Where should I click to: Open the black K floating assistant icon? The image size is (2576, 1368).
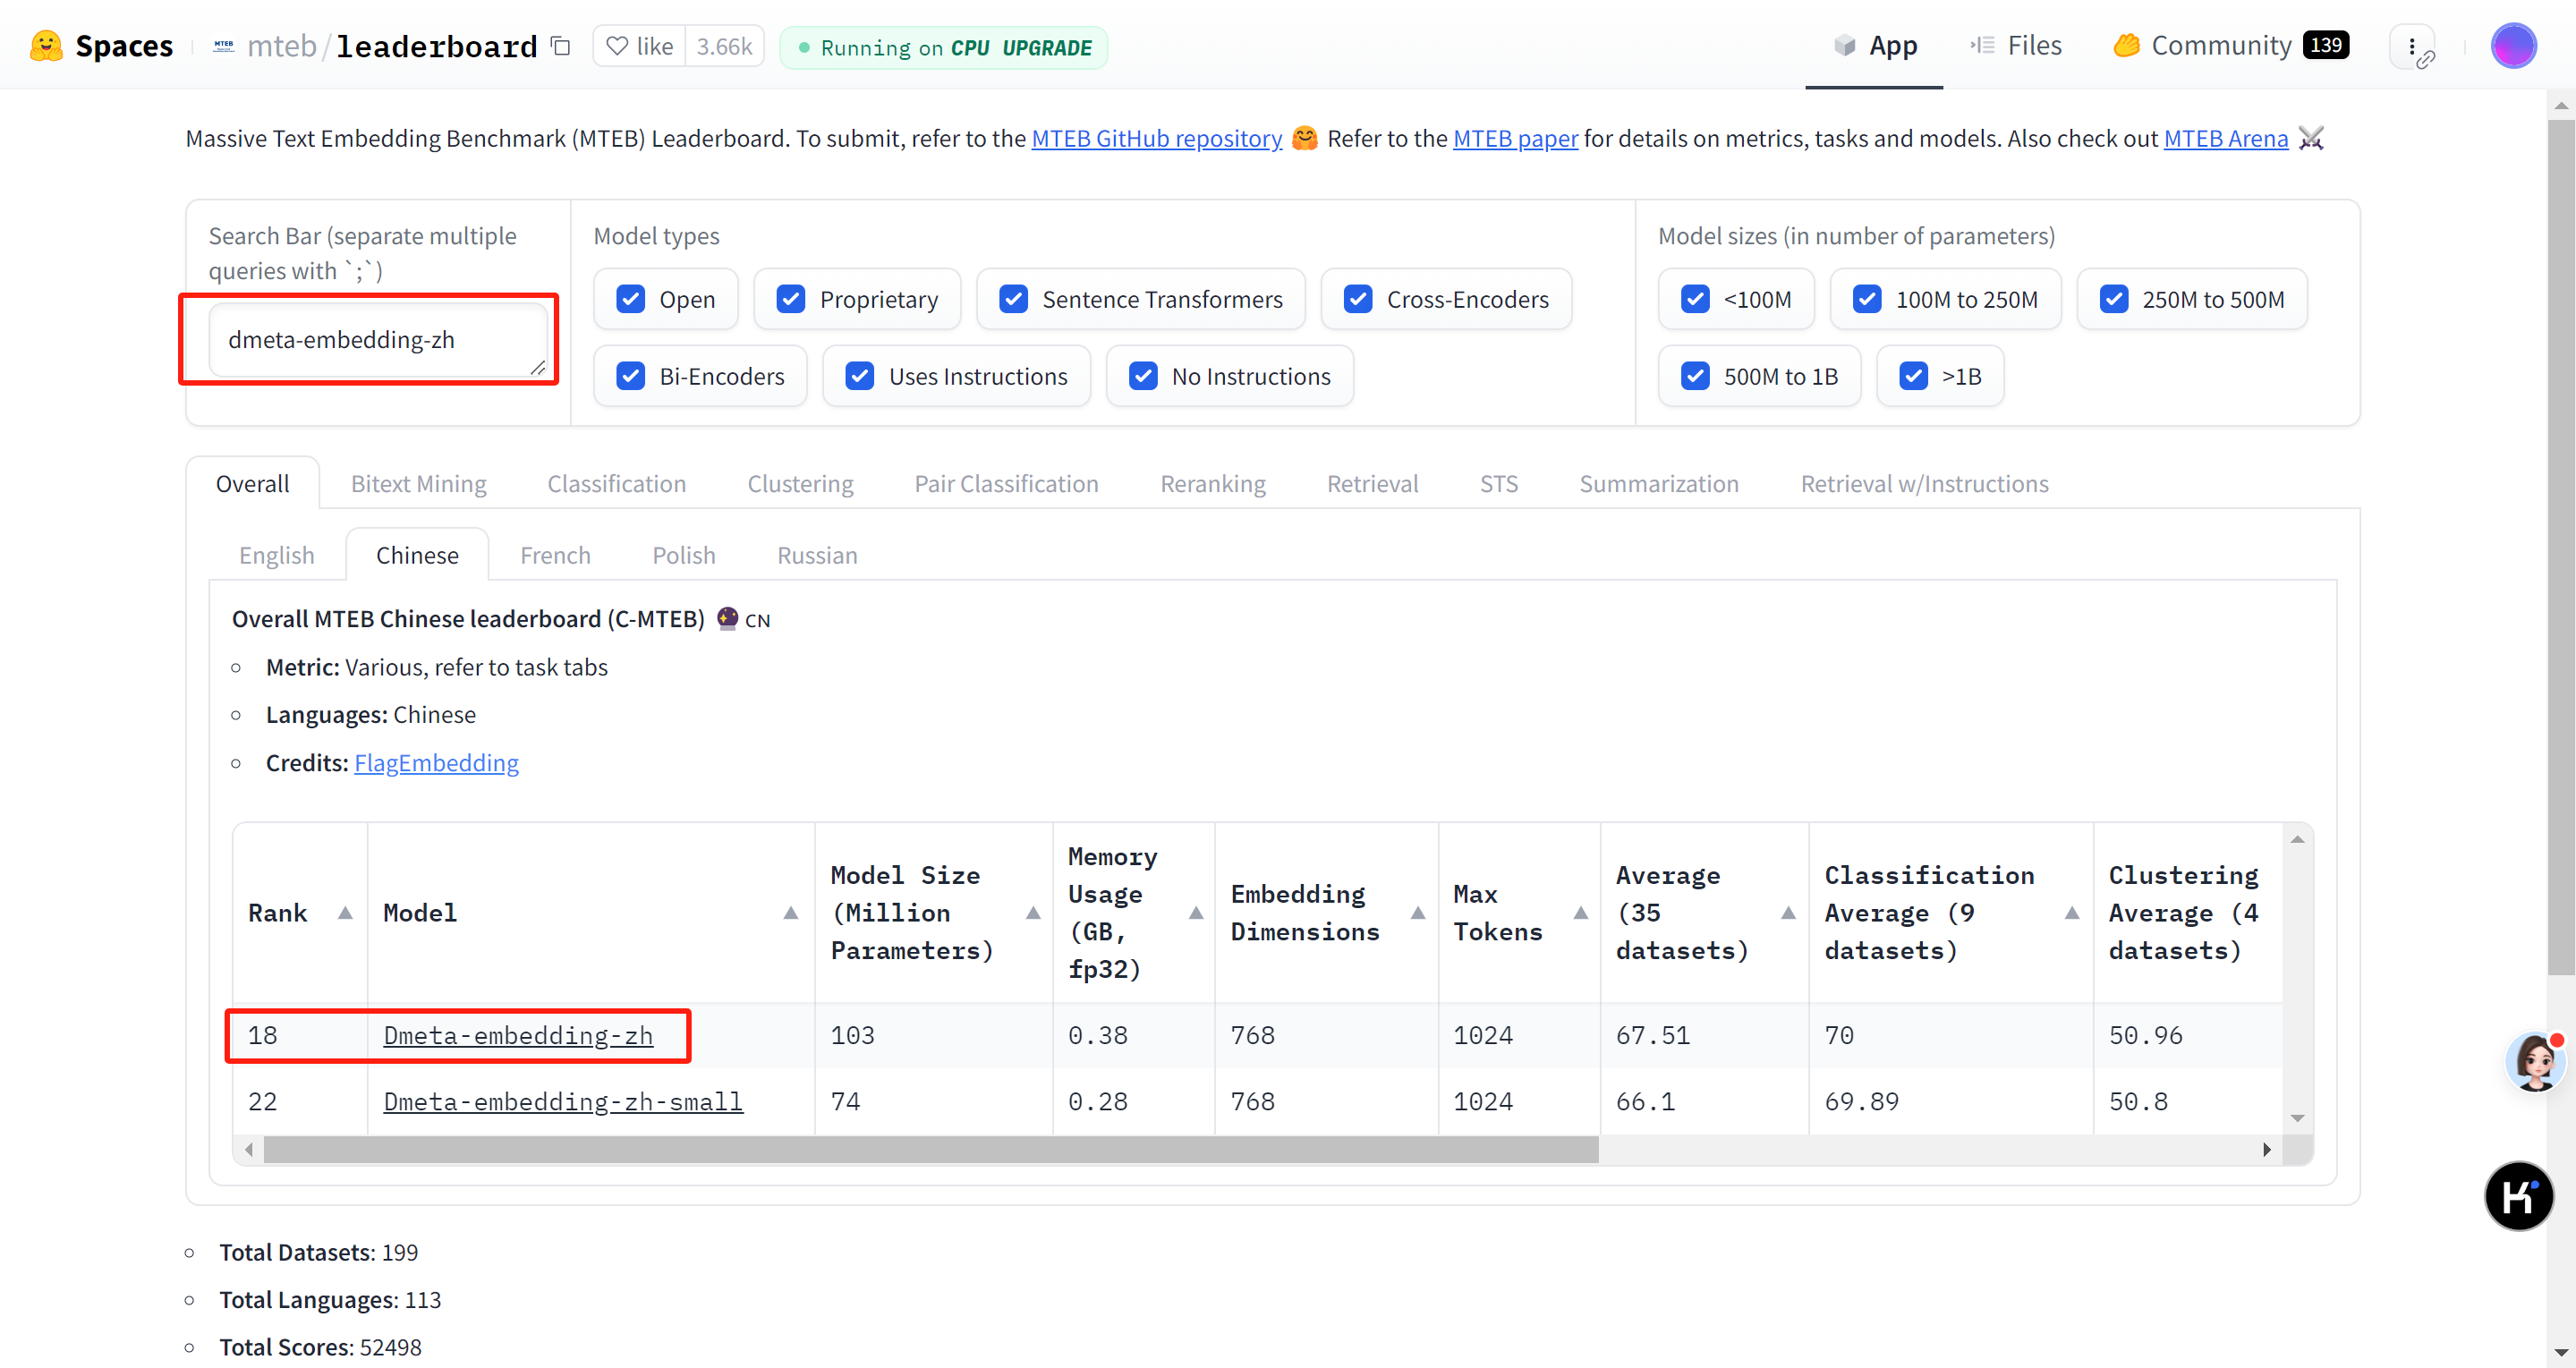click(2518, 1195)
